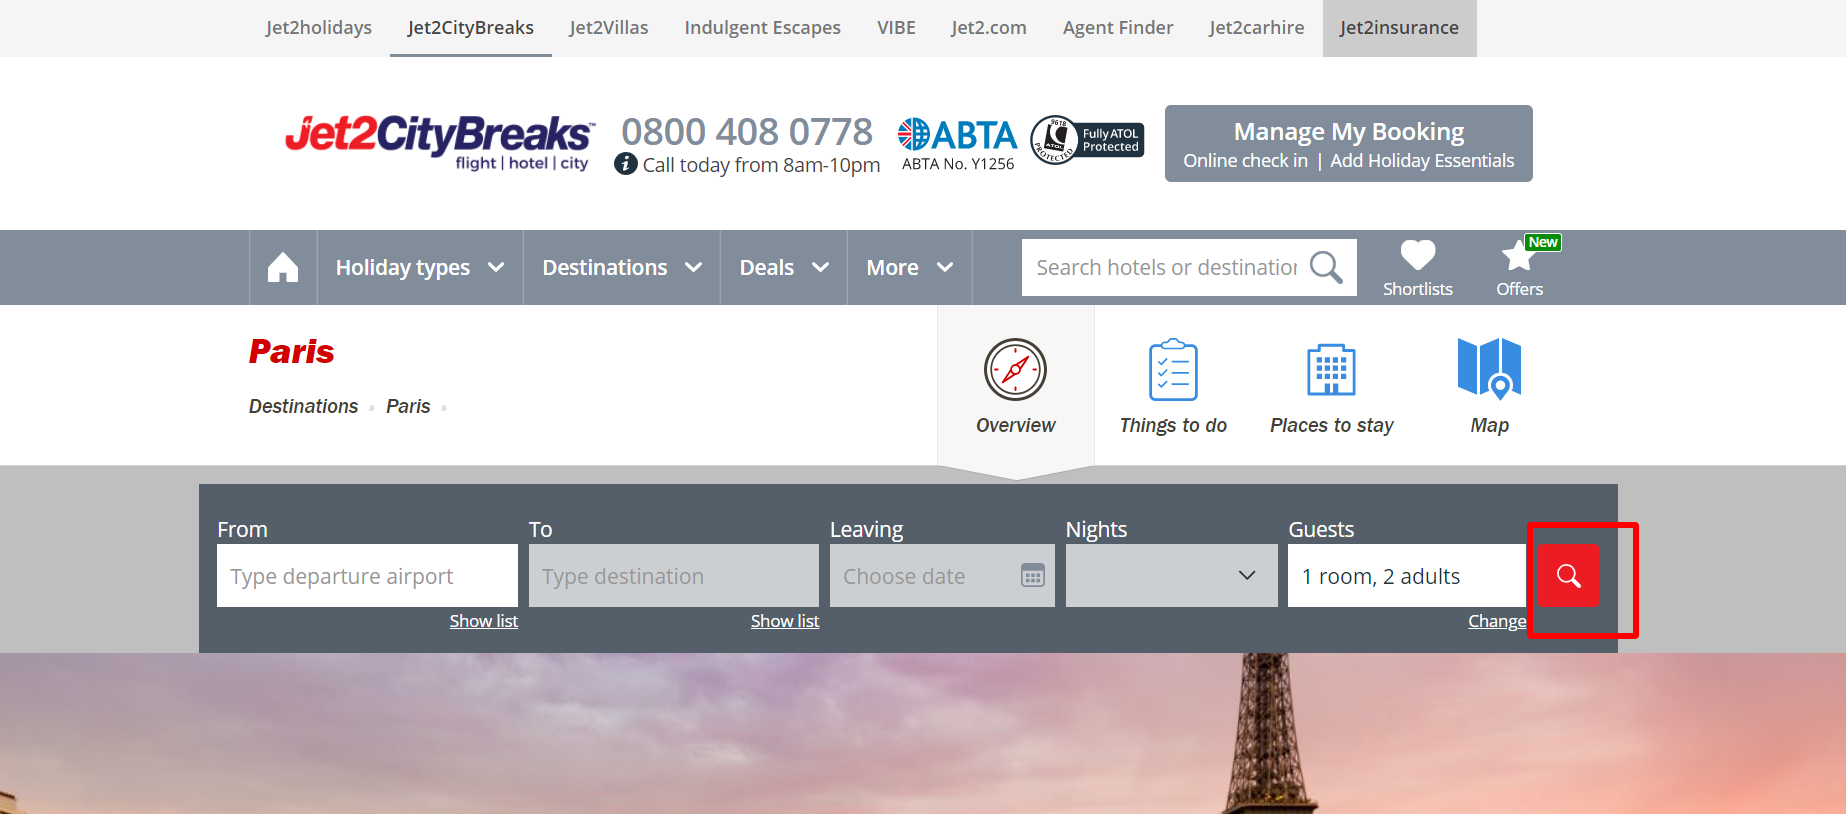Open Places to stay building icon
Image resolution: width=1846 pixels, height=814 pixels.
pos(1331,369)
